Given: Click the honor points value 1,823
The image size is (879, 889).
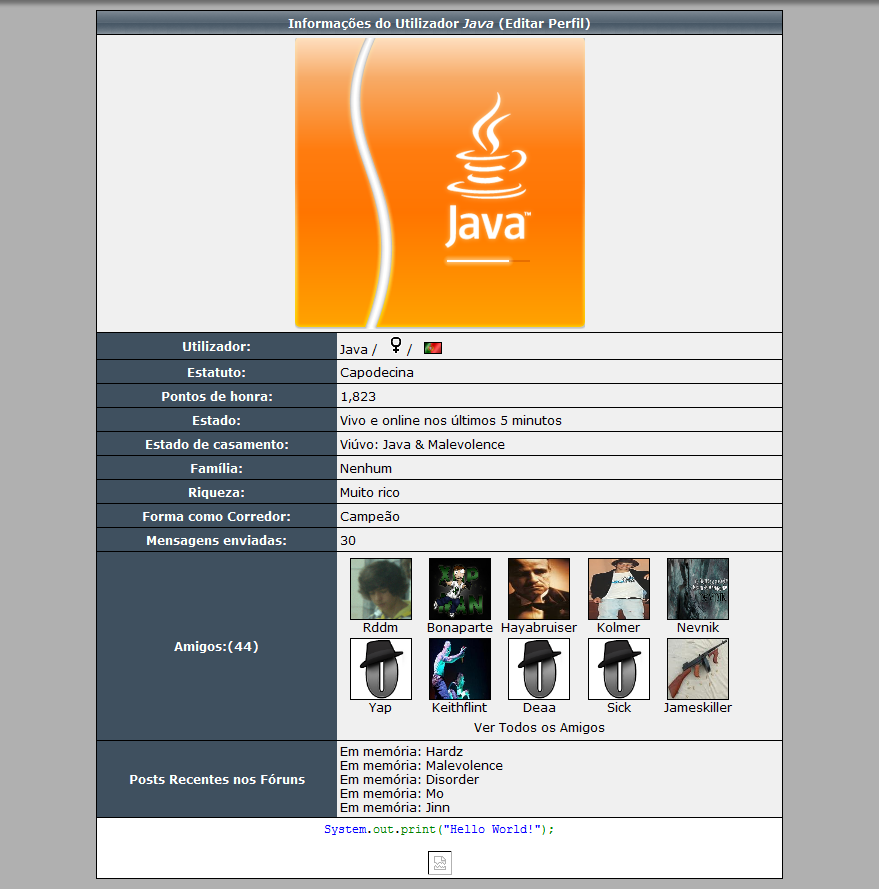Looking at the screenshot, I should point(358,396).
